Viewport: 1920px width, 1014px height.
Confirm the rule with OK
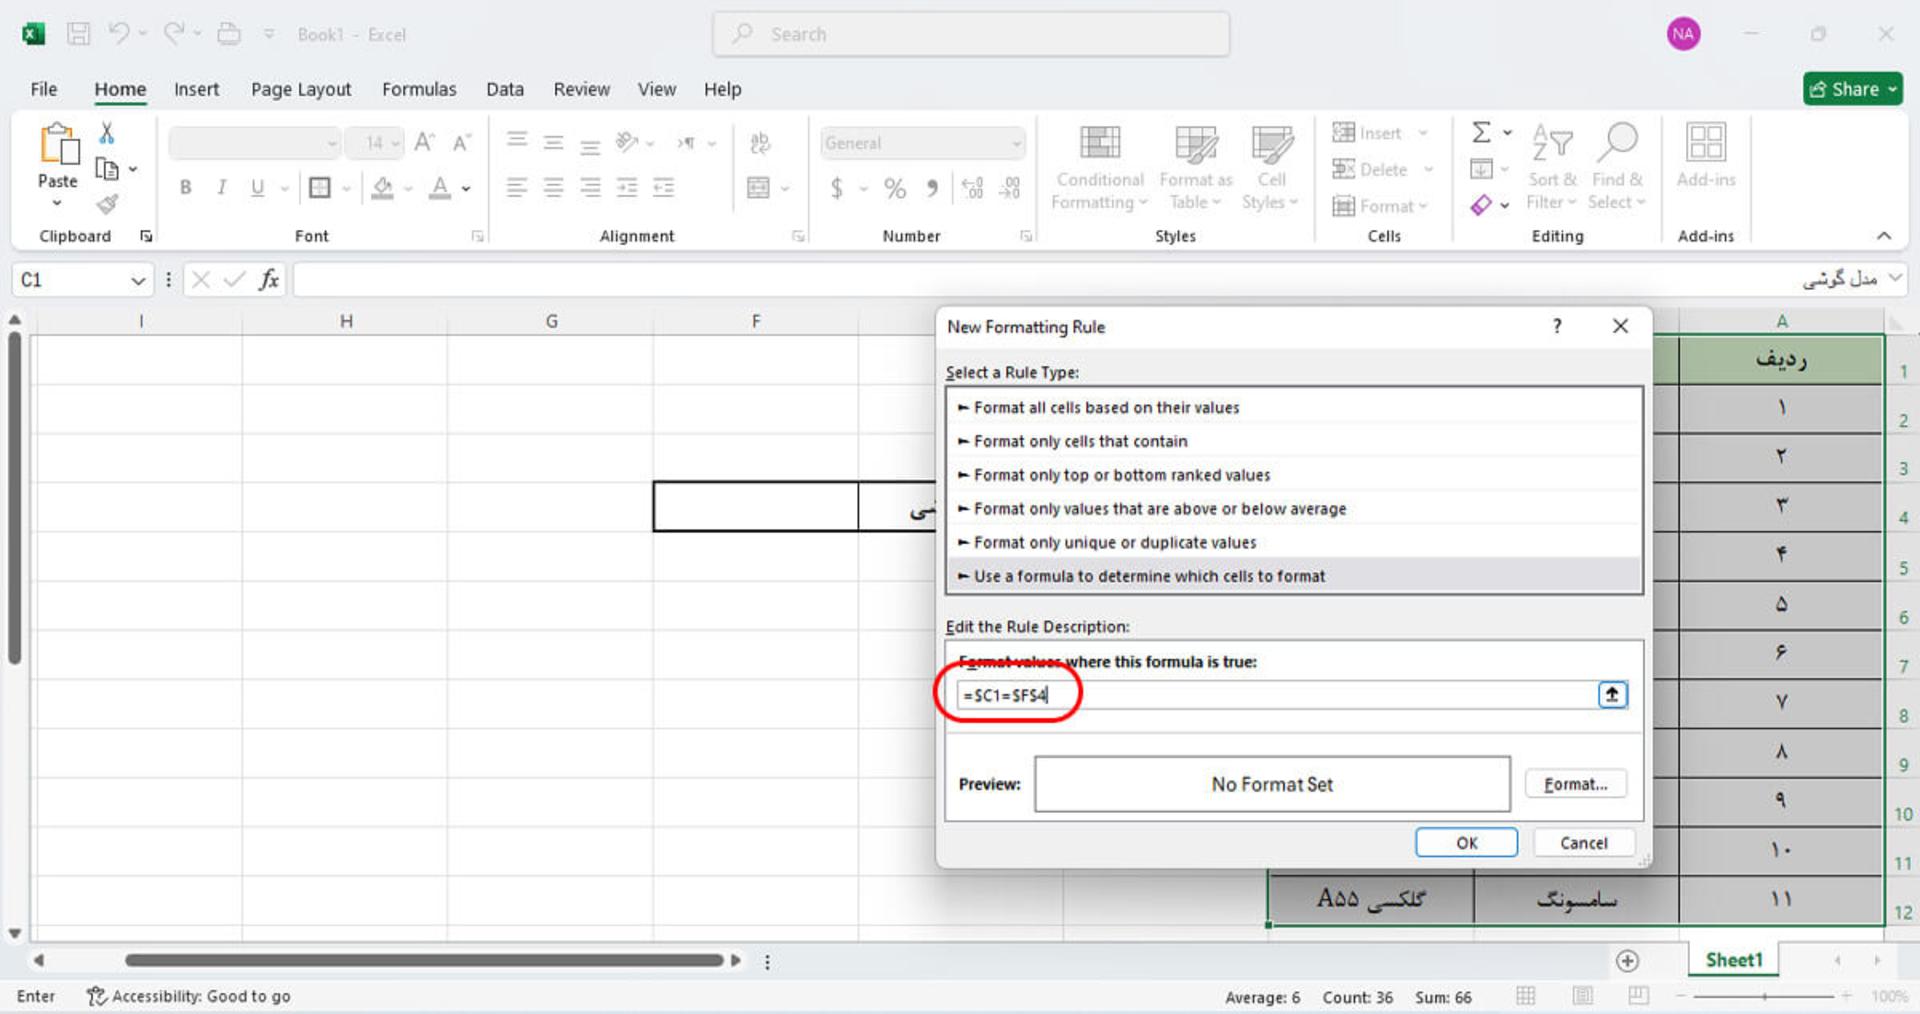point(1466,842)
